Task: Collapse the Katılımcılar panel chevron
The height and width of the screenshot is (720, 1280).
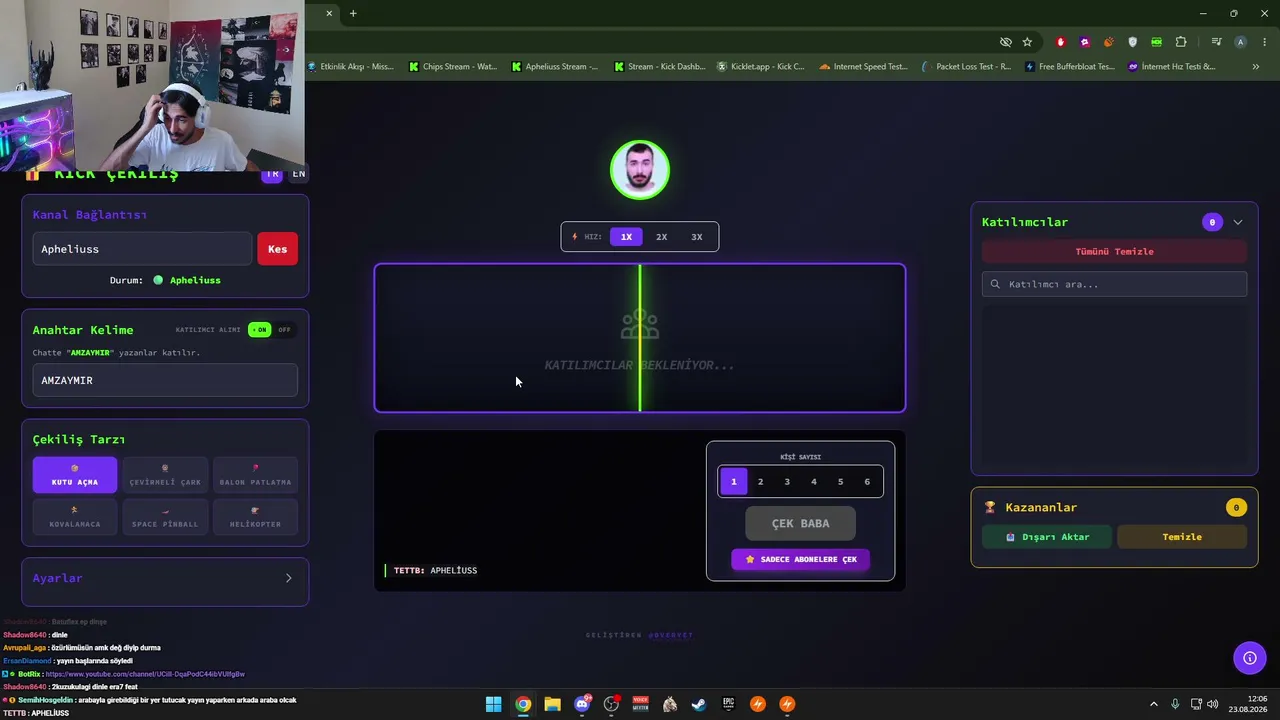Action: tap(1238, 222)
